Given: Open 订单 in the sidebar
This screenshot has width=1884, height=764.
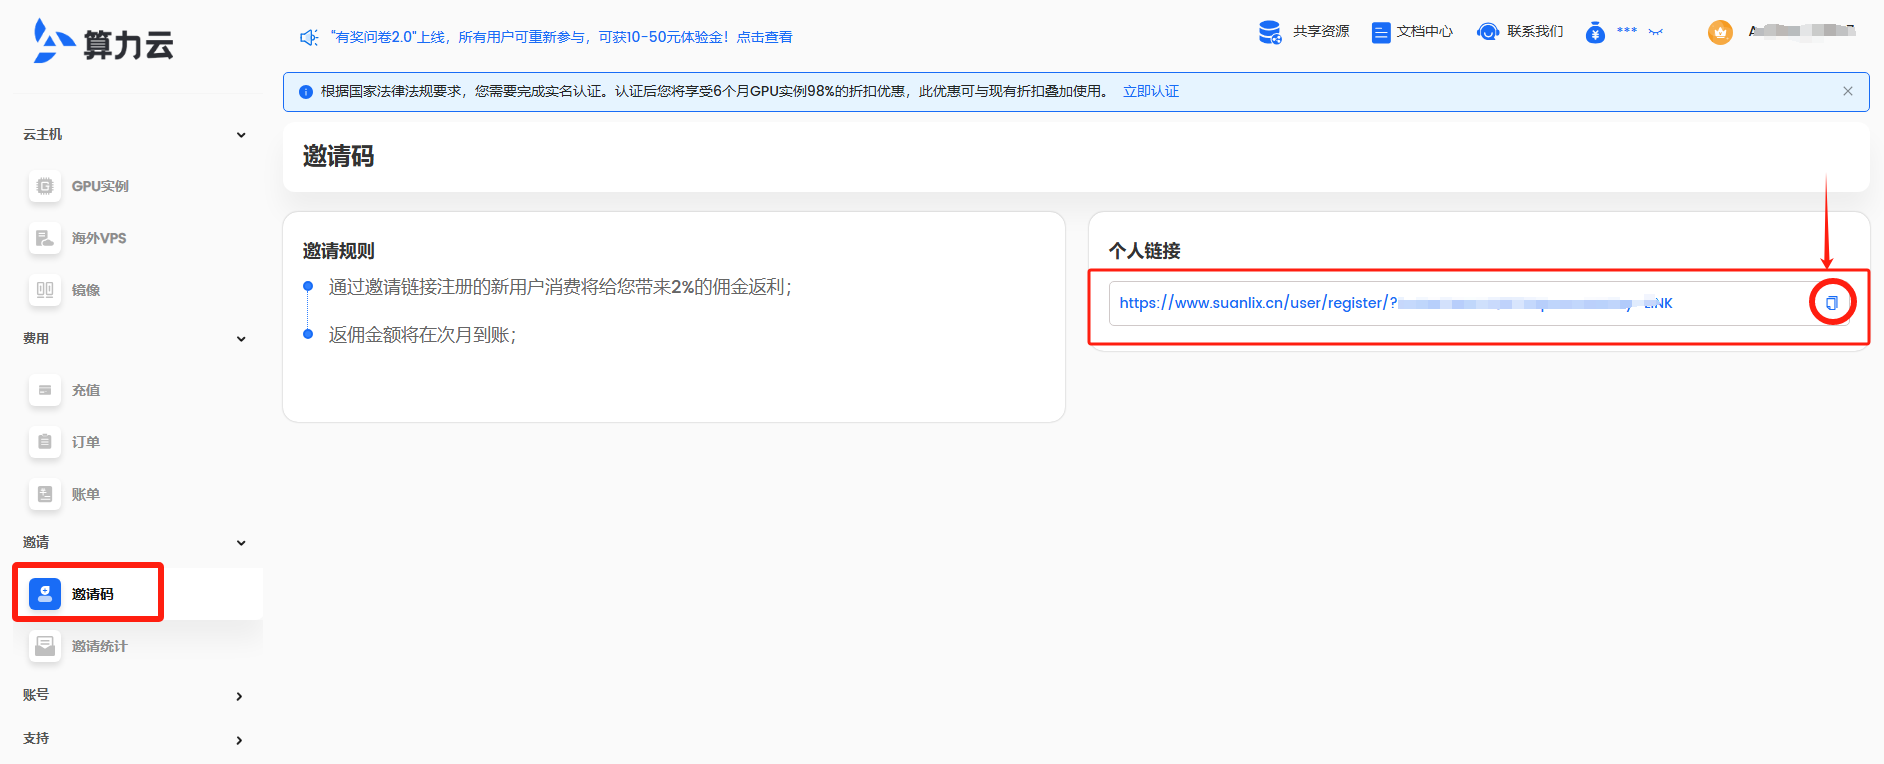Looking at the screenshot, I should [x=86, y=442].
